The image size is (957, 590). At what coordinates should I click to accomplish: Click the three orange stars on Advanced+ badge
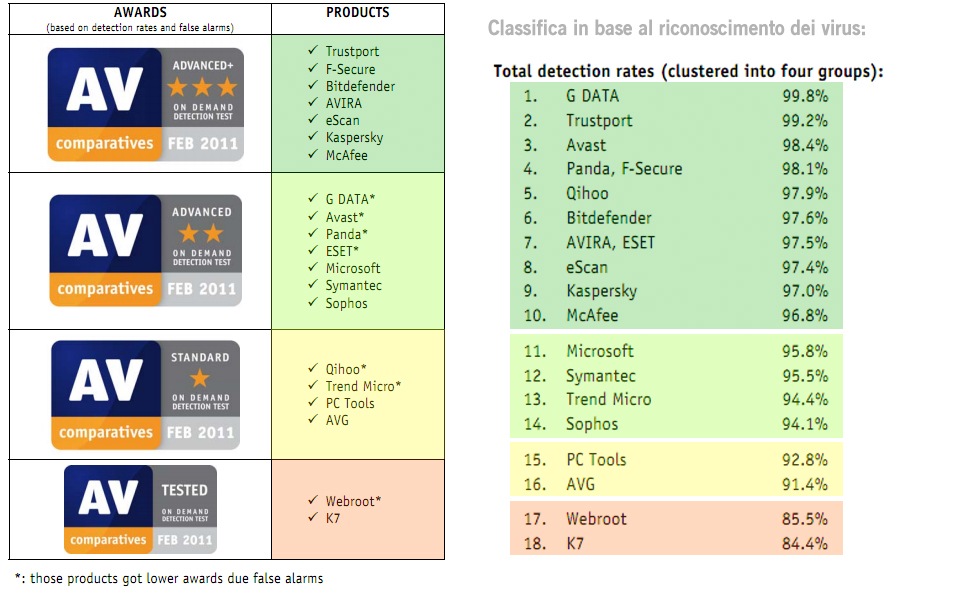pos(202,87)
